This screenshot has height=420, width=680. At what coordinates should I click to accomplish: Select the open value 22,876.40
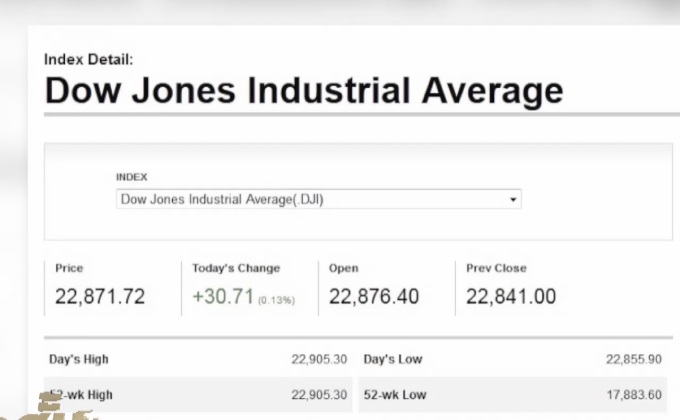(374, 297)
